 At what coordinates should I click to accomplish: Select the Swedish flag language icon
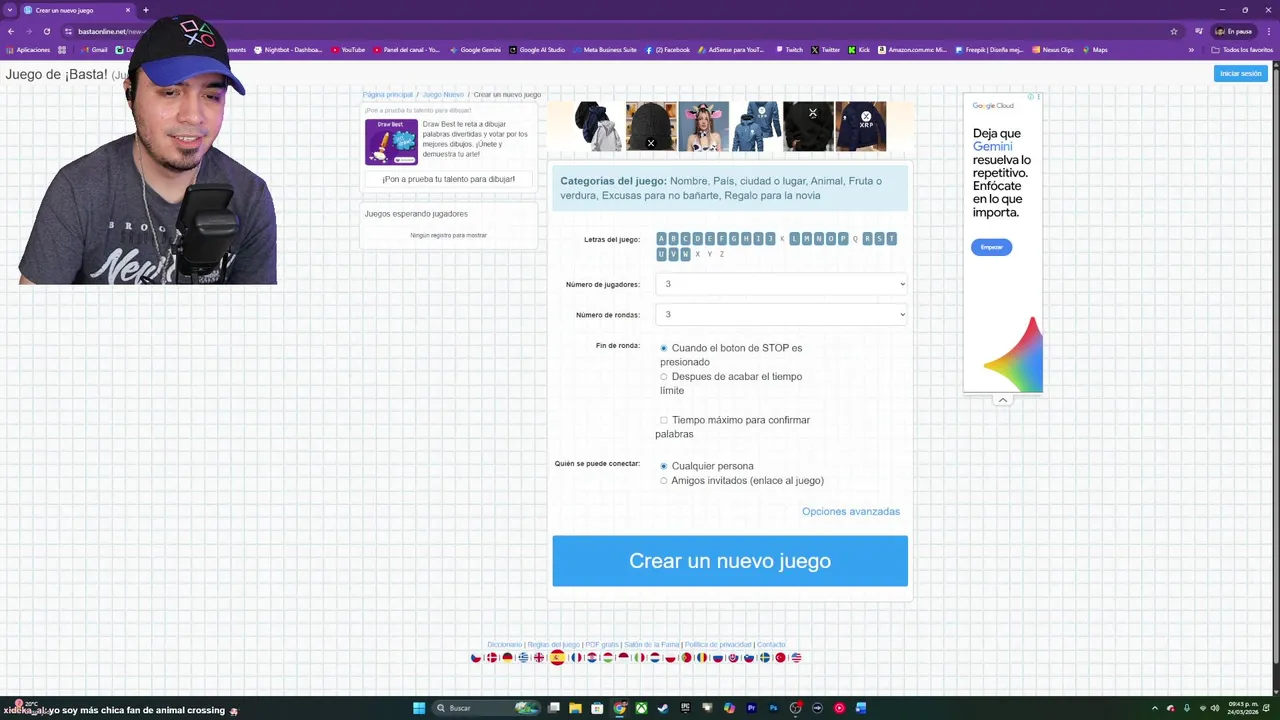pyautogui.click(x=765, y=658)
